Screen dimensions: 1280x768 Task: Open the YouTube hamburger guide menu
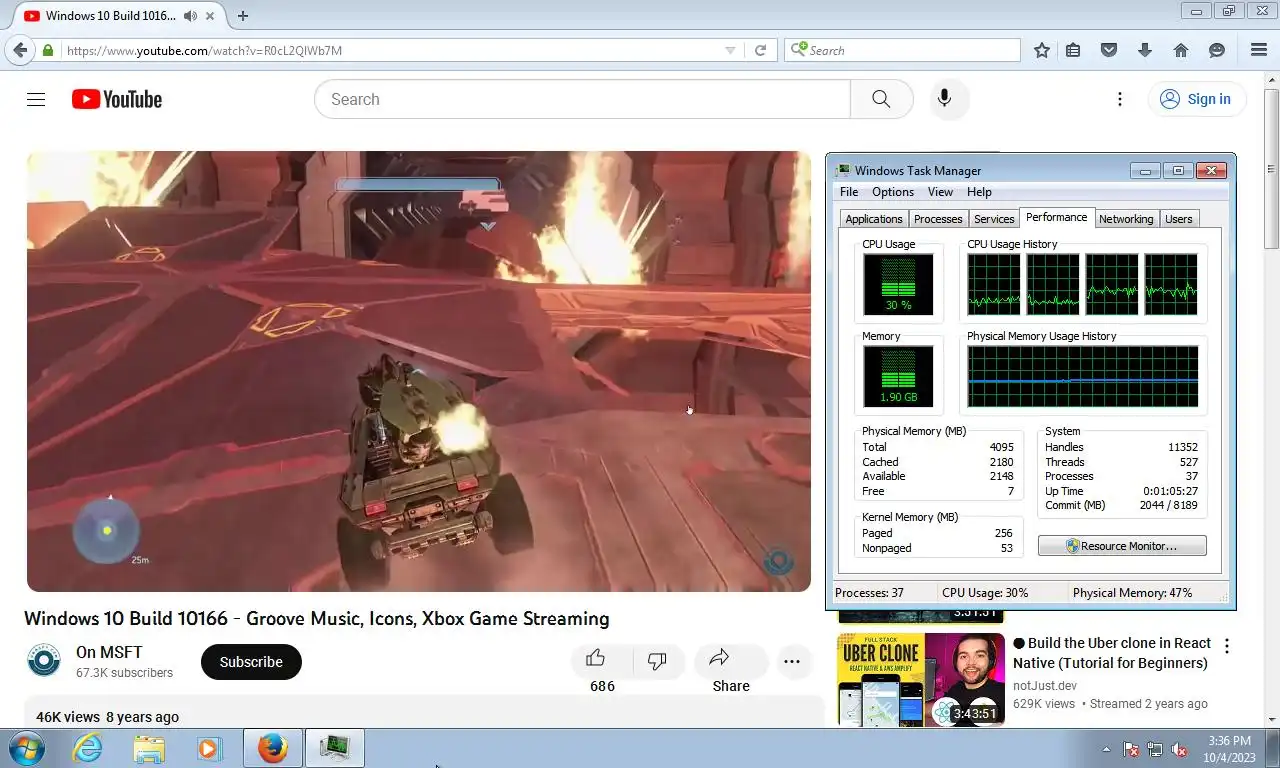tap(36, 99)
